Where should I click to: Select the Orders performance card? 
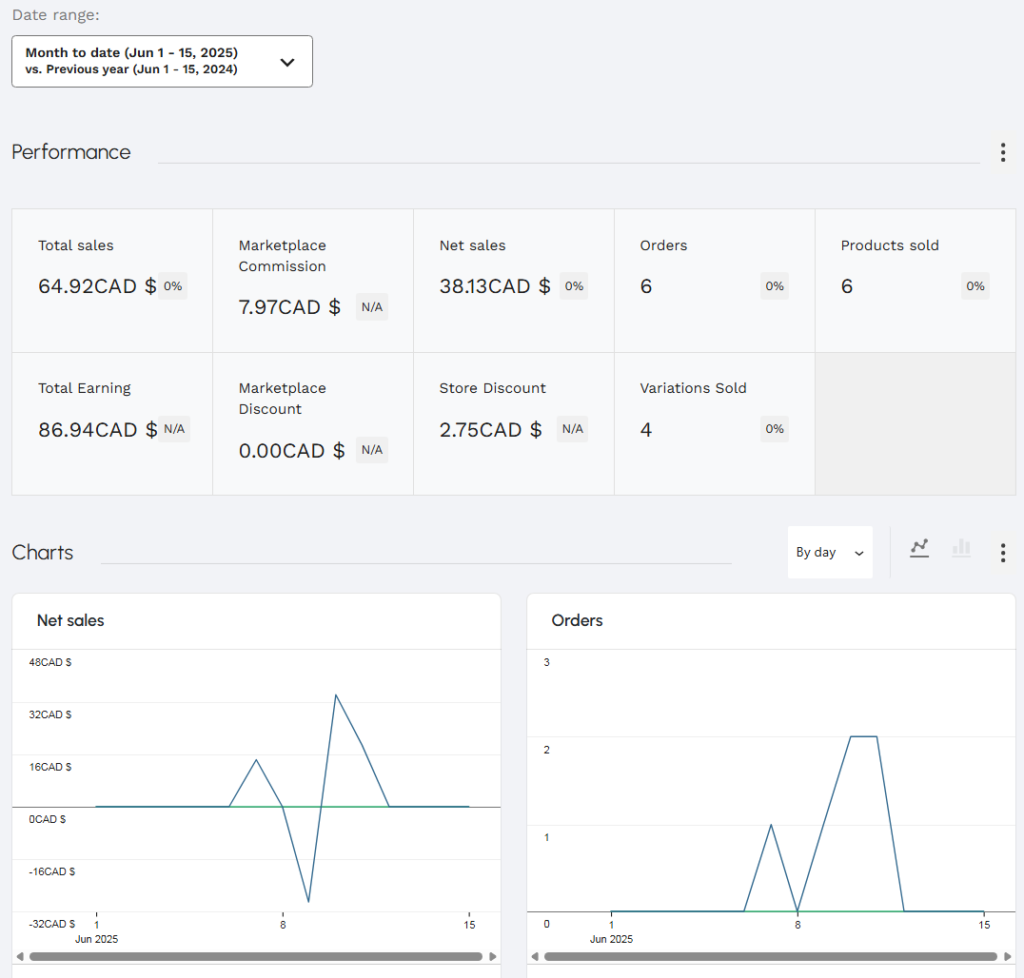[x=714, y=280]
